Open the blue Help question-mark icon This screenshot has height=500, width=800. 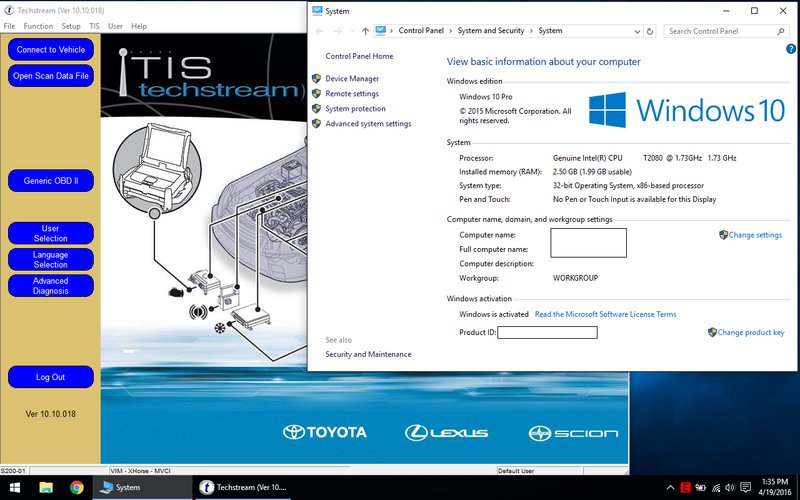[x=791, y=49]
